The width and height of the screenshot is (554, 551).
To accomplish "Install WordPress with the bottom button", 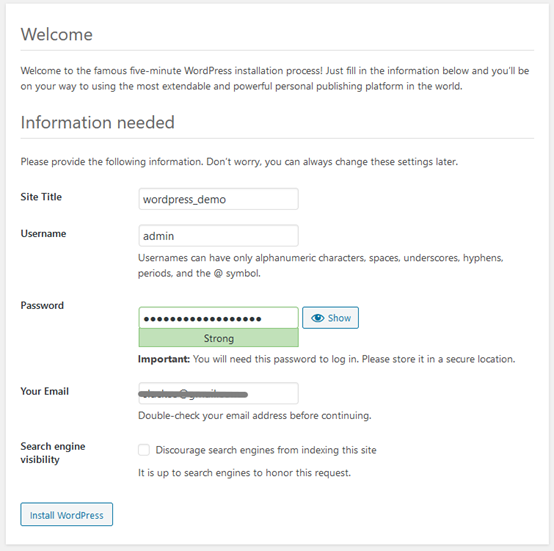I will (x=66, y=515).
